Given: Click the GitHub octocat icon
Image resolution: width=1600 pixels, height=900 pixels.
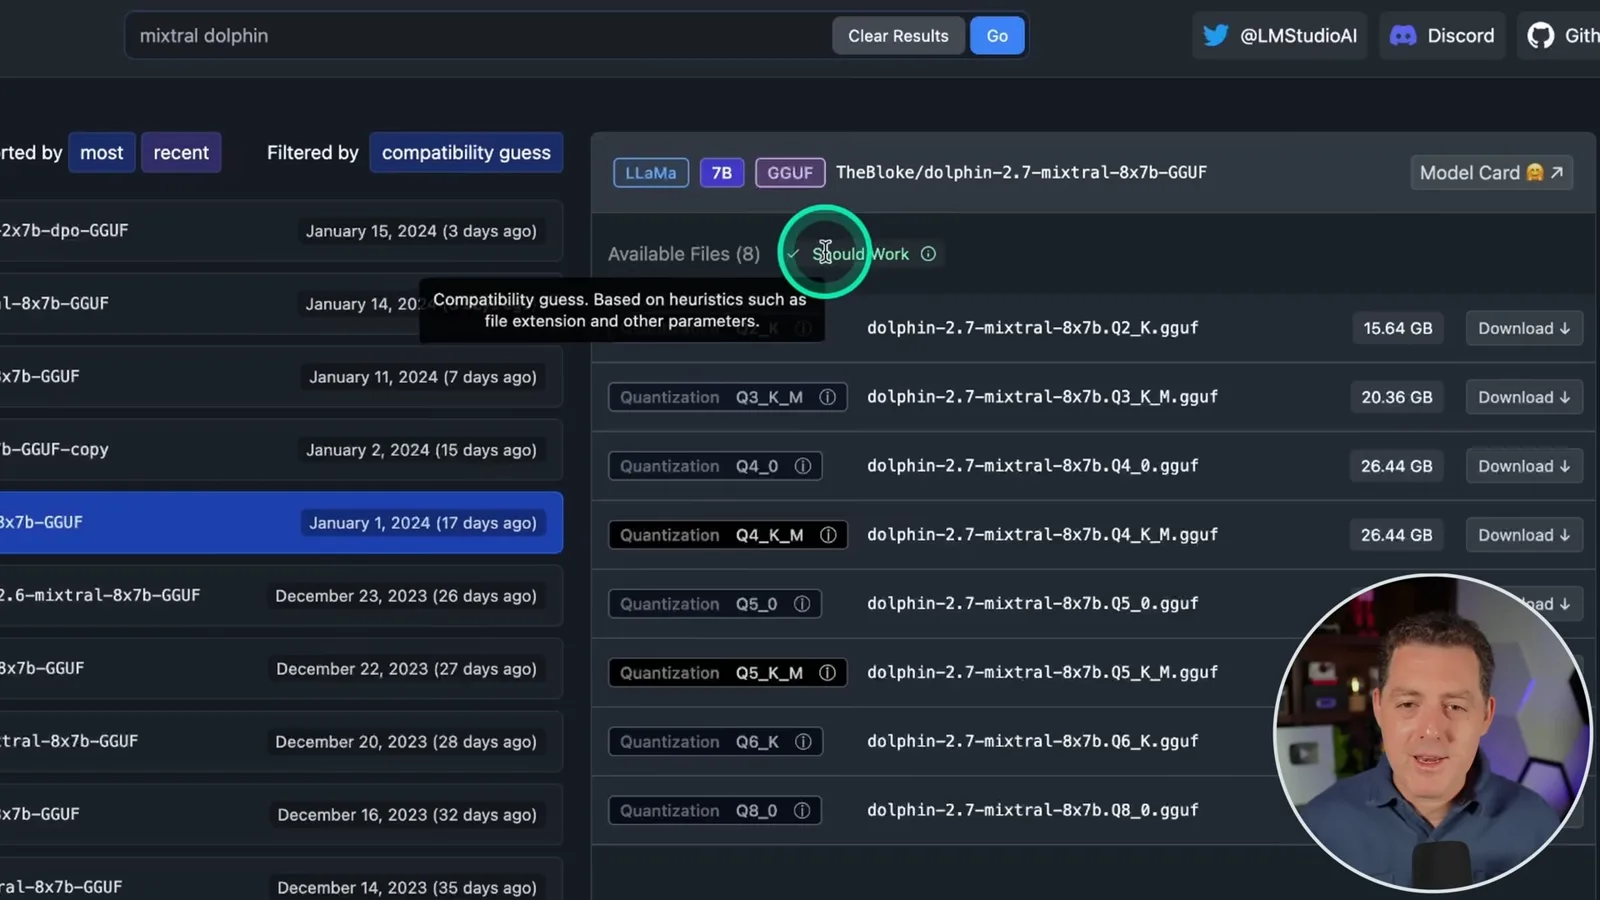Looking at the screenshot, I should pos(1541,36).
